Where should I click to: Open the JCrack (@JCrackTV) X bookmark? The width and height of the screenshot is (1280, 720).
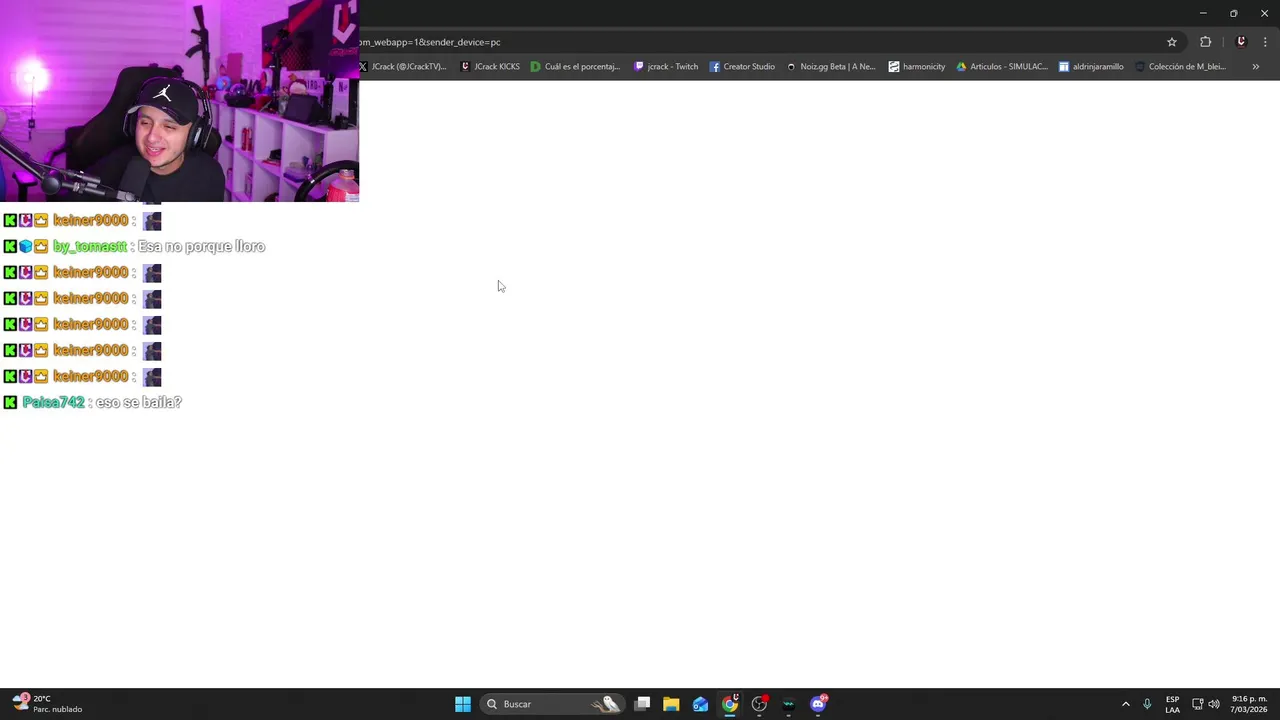click(x=402, y=67)
